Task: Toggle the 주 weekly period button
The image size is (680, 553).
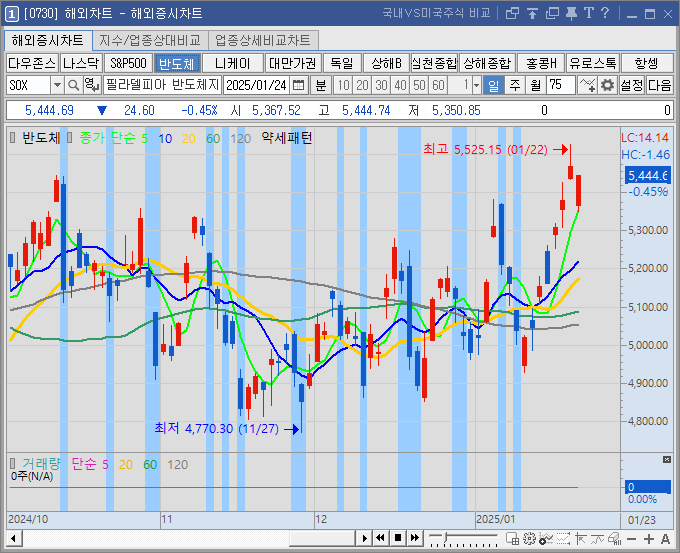Action: (515, 85)
